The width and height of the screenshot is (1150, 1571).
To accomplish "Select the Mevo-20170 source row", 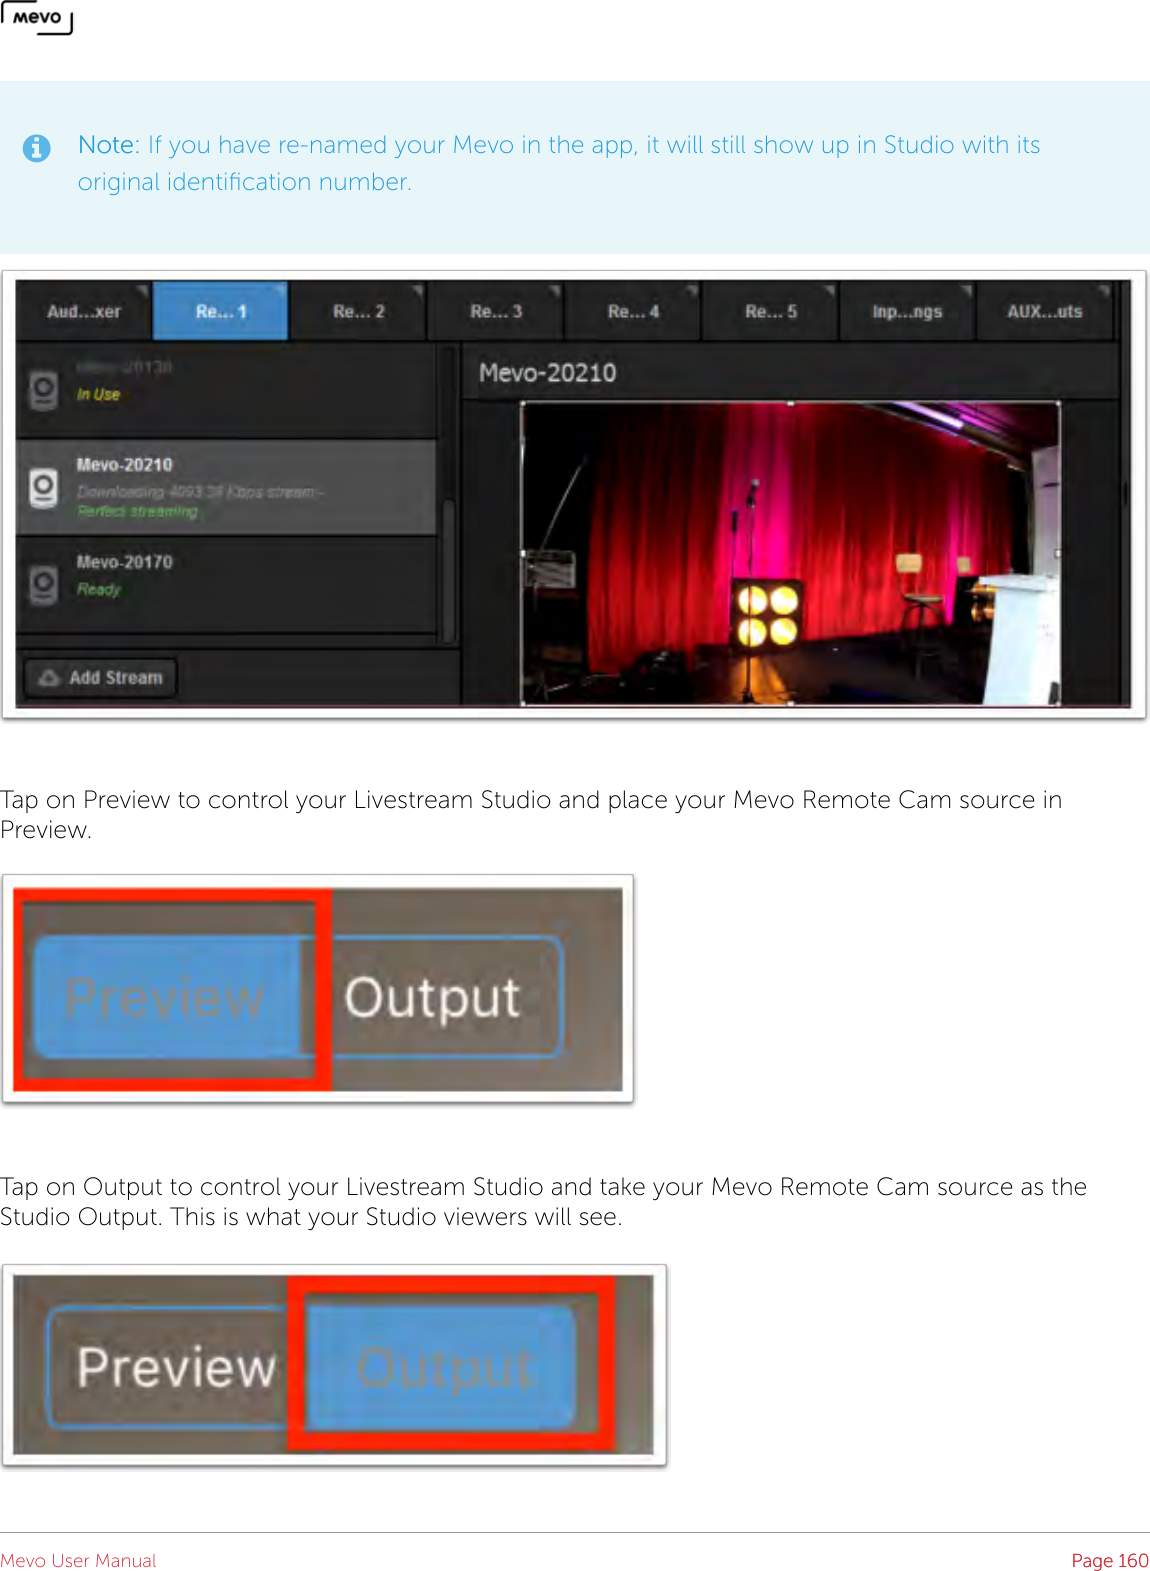I will (227, 584).
